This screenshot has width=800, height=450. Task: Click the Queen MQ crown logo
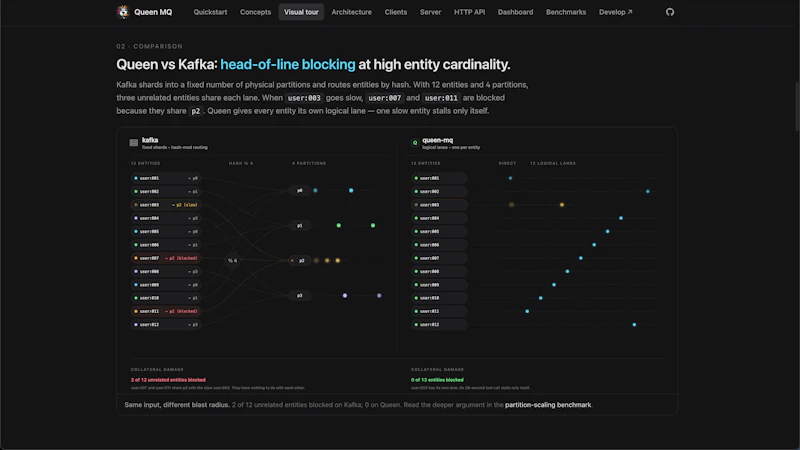[x=123, y=12]
